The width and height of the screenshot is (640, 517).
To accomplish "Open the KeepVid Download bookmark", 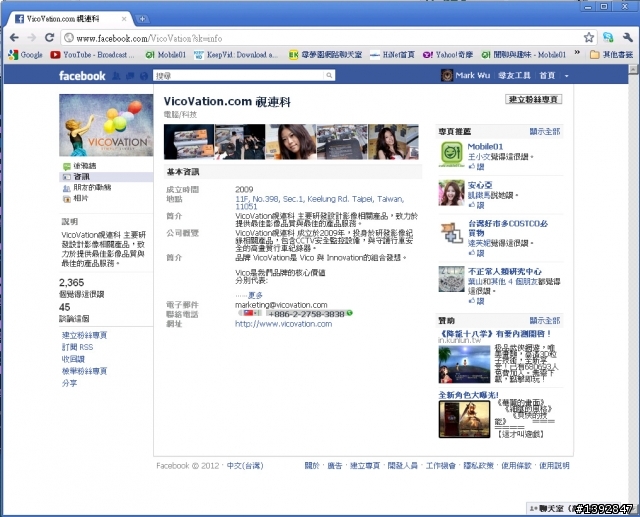I will pos(236,55).
